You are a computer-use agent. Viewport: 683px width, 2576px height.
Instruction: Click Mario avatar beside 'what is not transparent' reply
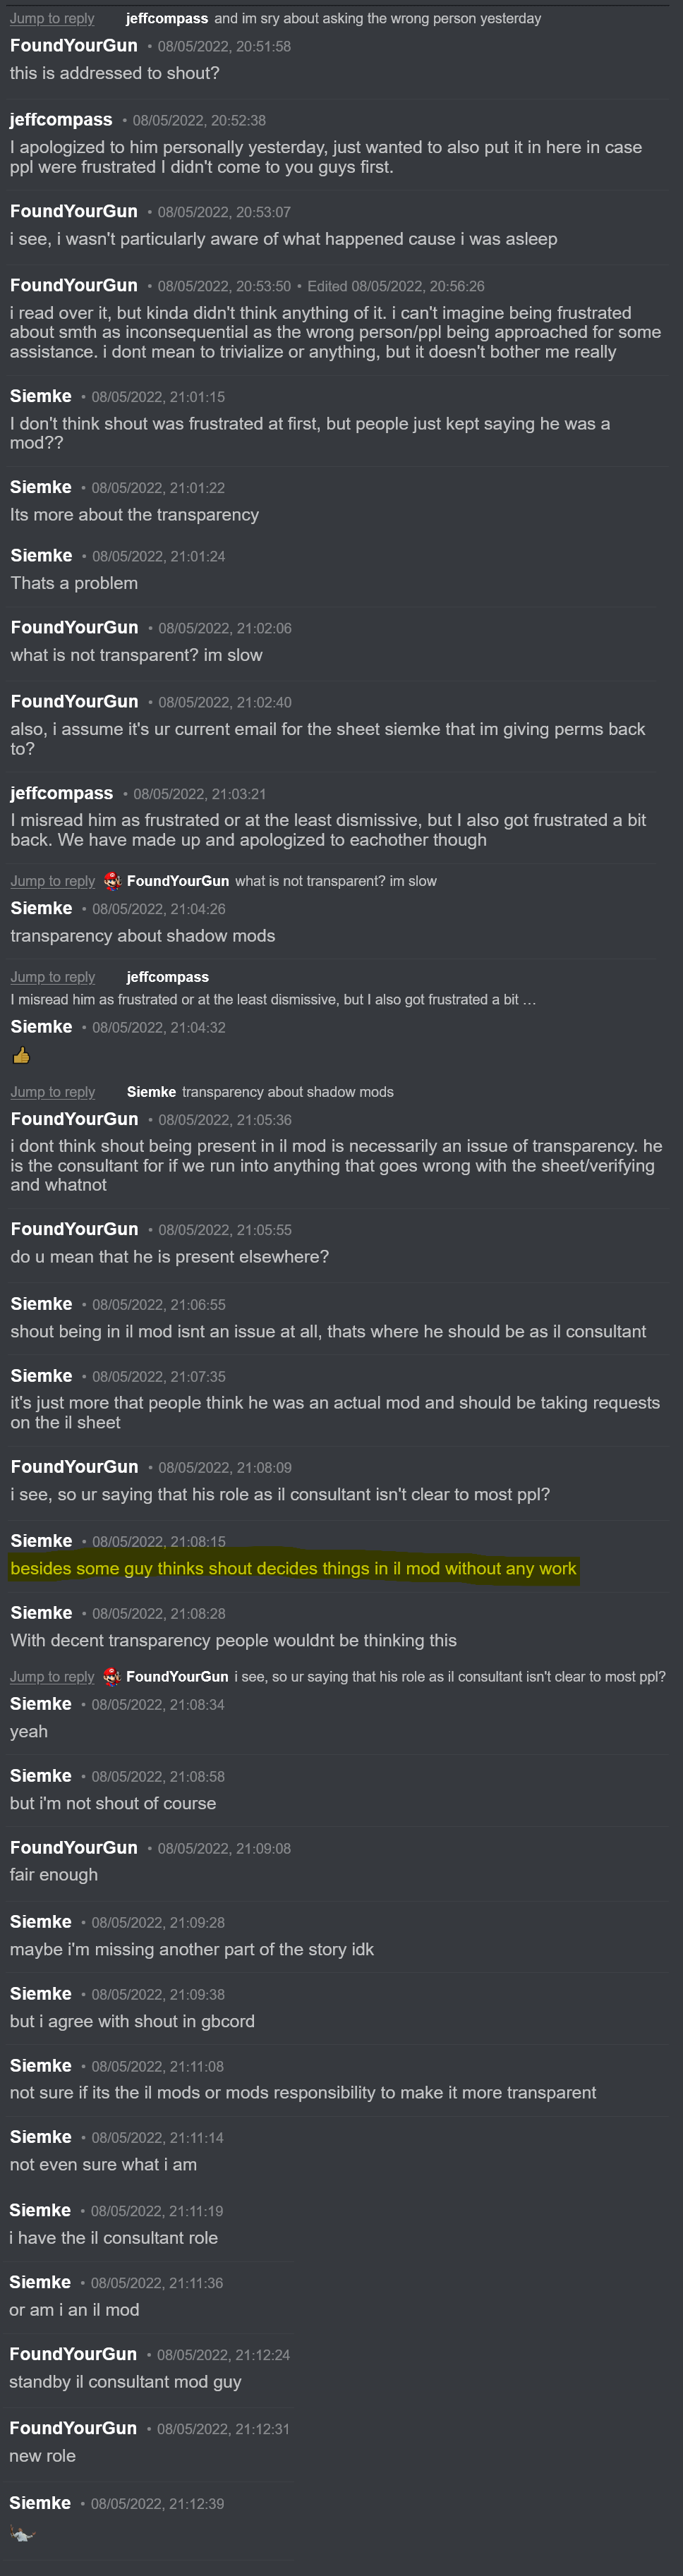click(112, 881)
